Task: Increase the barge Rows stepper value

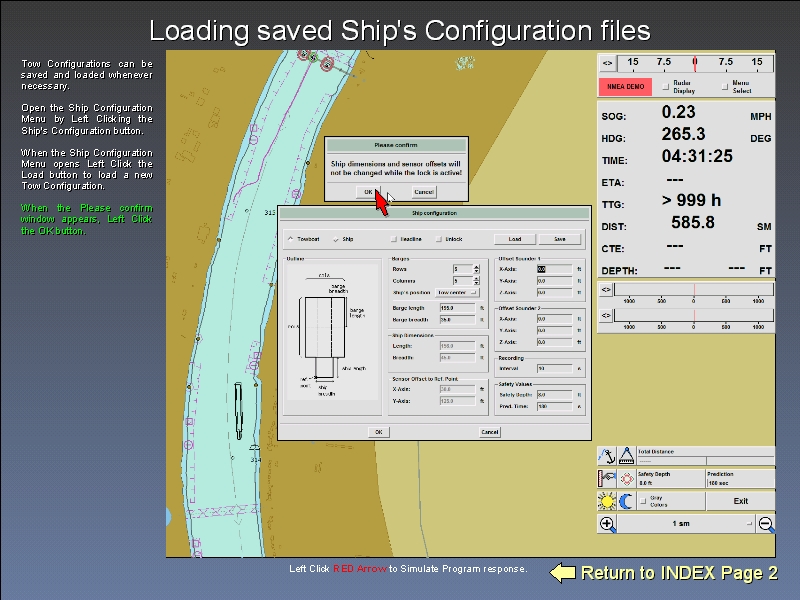Action: (476, 267)
